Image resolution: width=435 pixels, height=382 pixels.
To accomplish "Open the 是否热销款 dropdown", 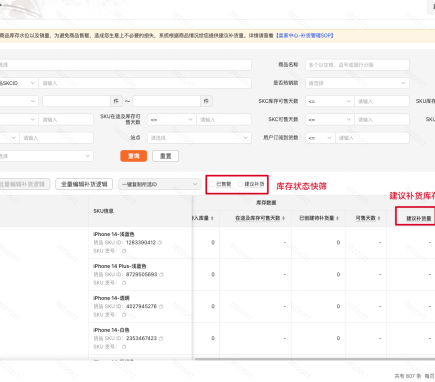I will point(357,83).
